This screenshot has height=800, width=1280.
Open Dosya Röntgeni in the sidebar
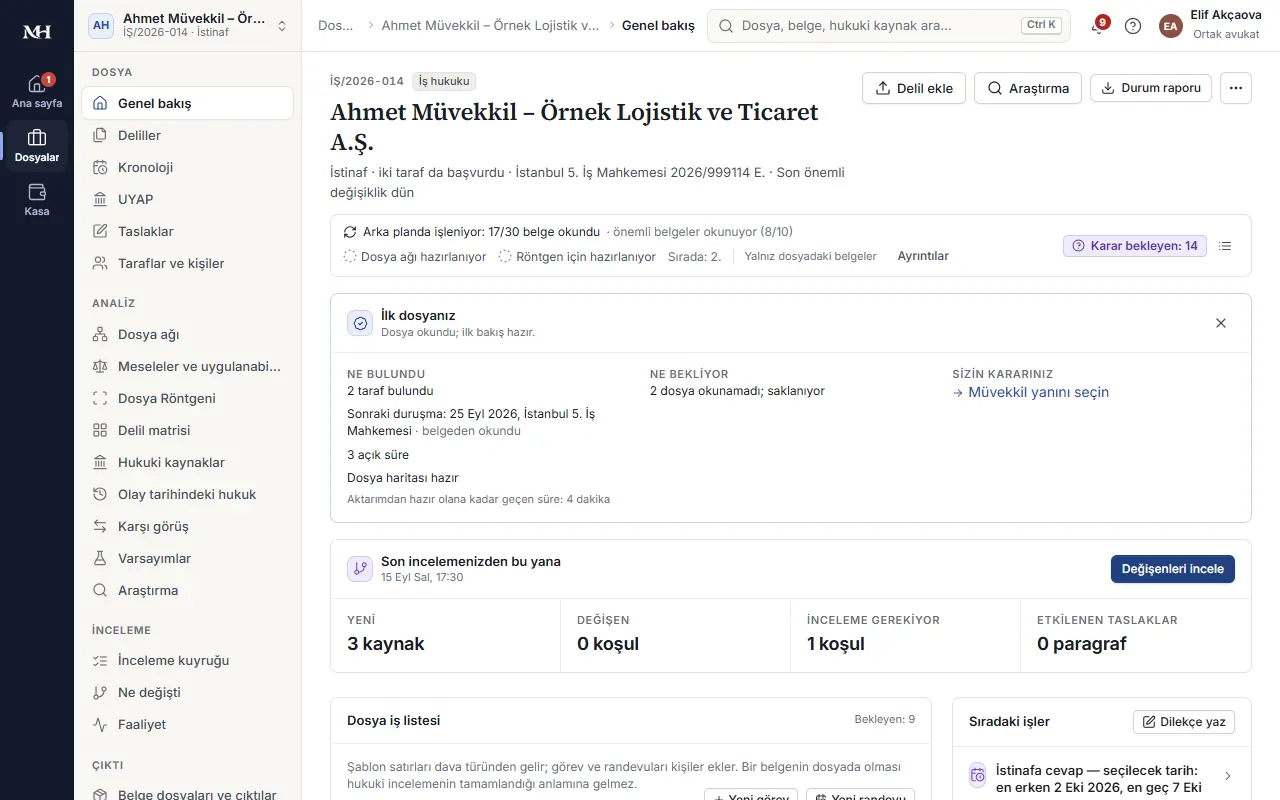pyautogui.click(x=187, y=398)
